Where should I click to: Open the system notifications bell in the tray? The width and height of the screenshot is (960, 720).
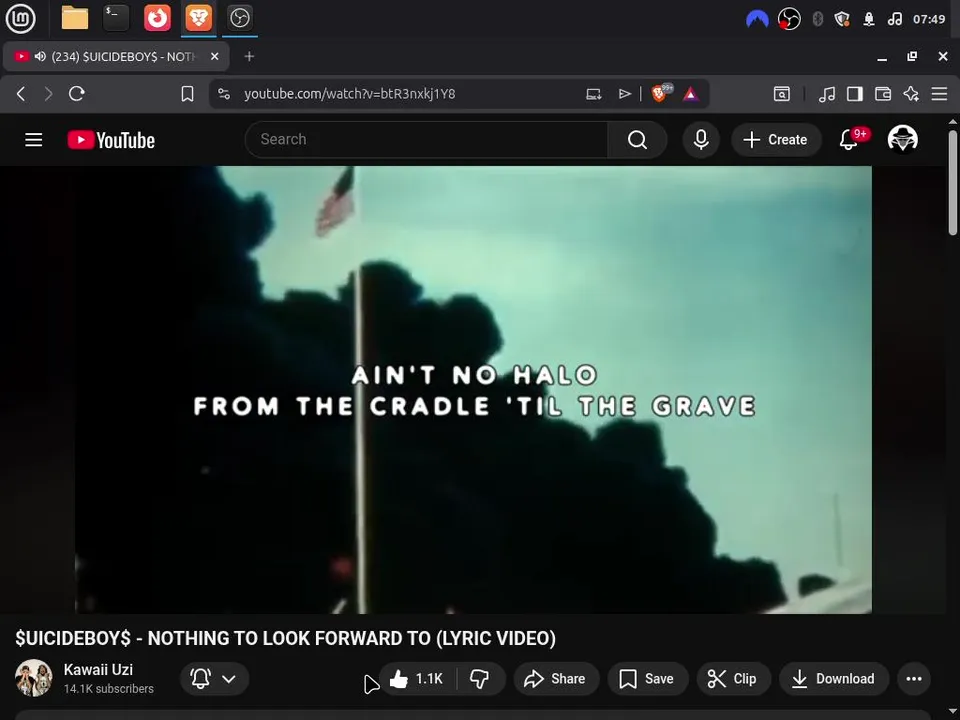point(868,20)
